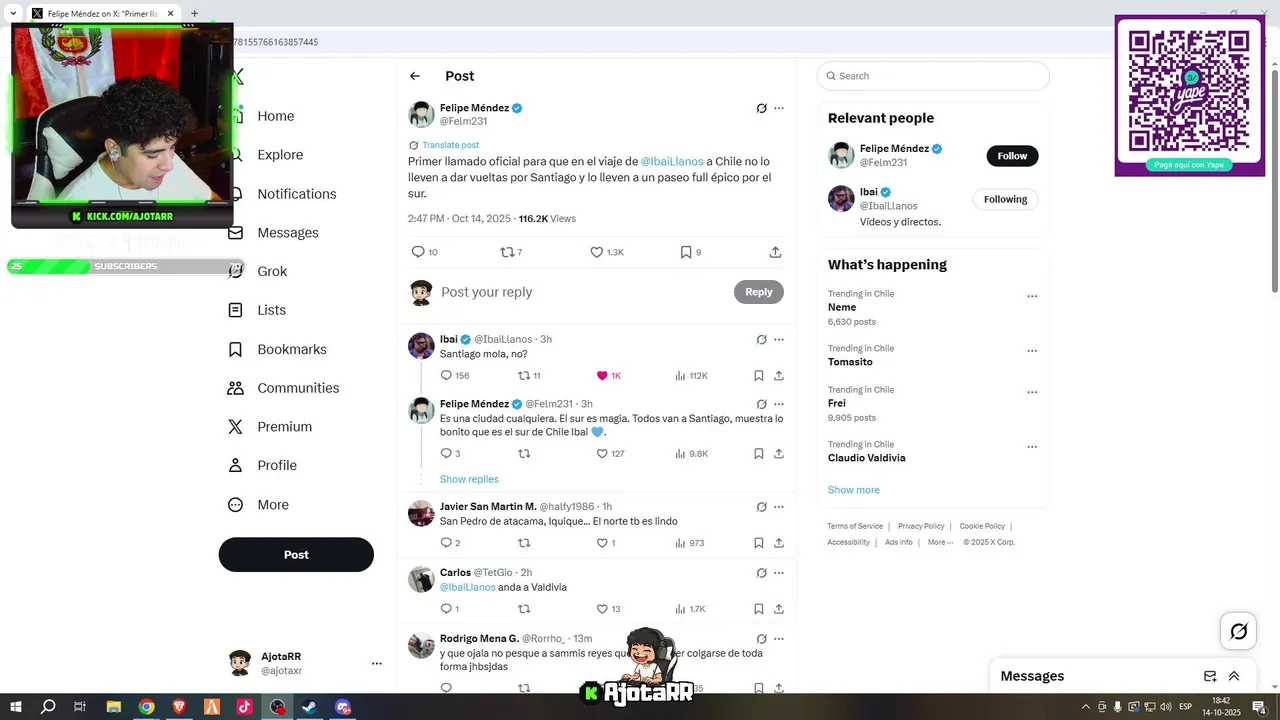Open Felipe Méndez profile avatar on main post
Viewport: 1280px width, 720px height.
click(x=421, y=114)
